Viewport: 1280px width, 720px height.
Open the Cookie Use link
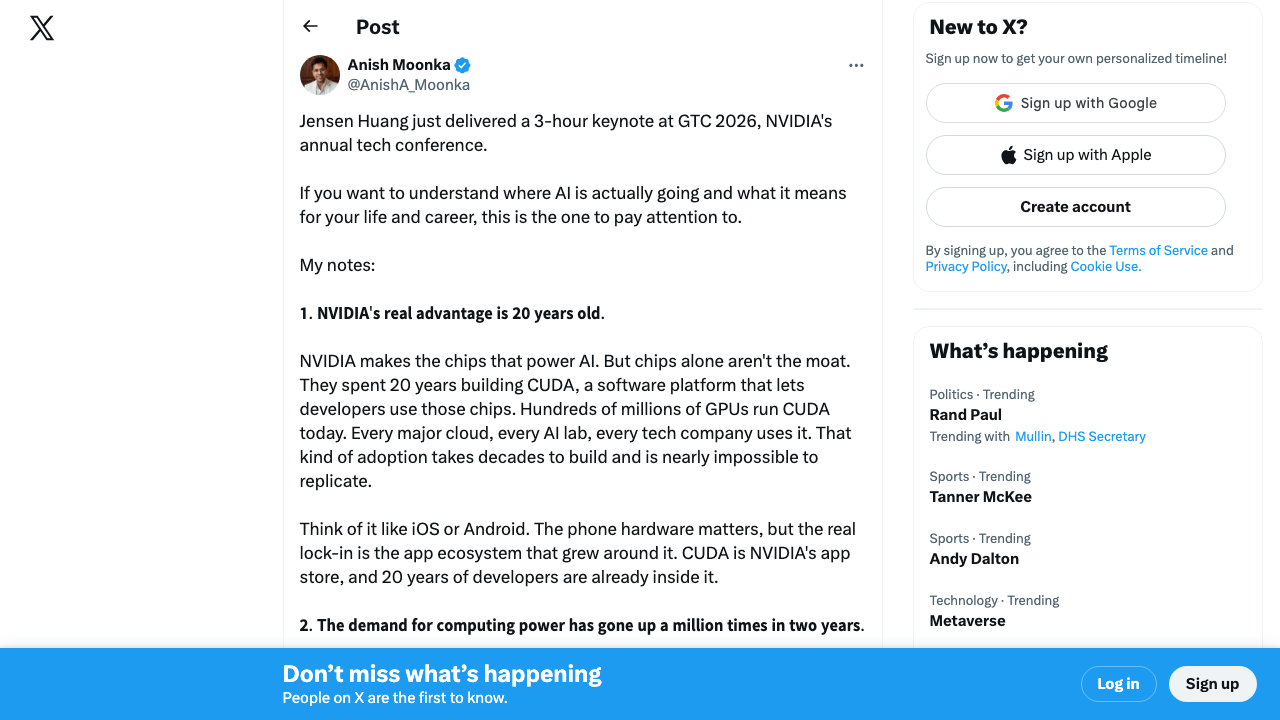[1105, 266]
